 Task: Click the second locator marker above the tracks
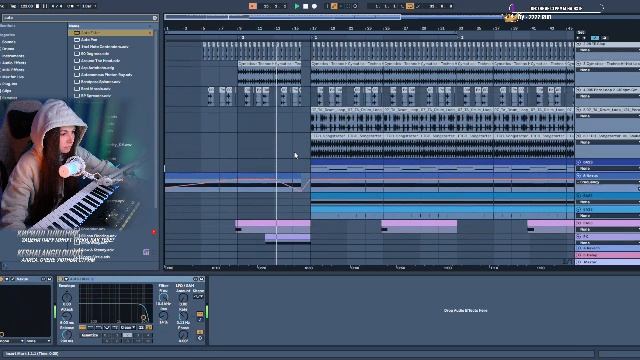coord(315,38)
